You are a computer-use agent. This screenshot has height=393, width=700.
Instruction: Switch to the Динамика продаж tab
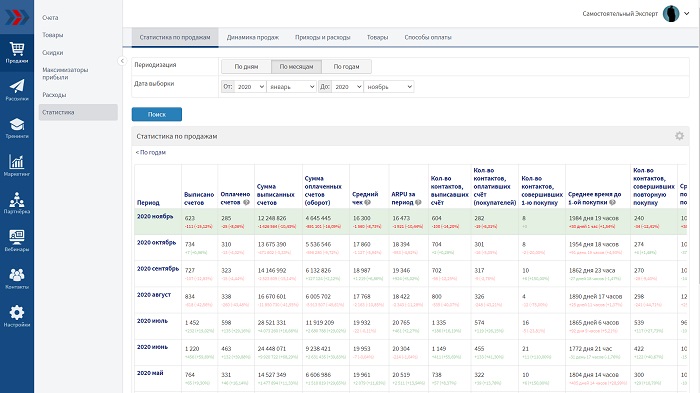point(253,38)
